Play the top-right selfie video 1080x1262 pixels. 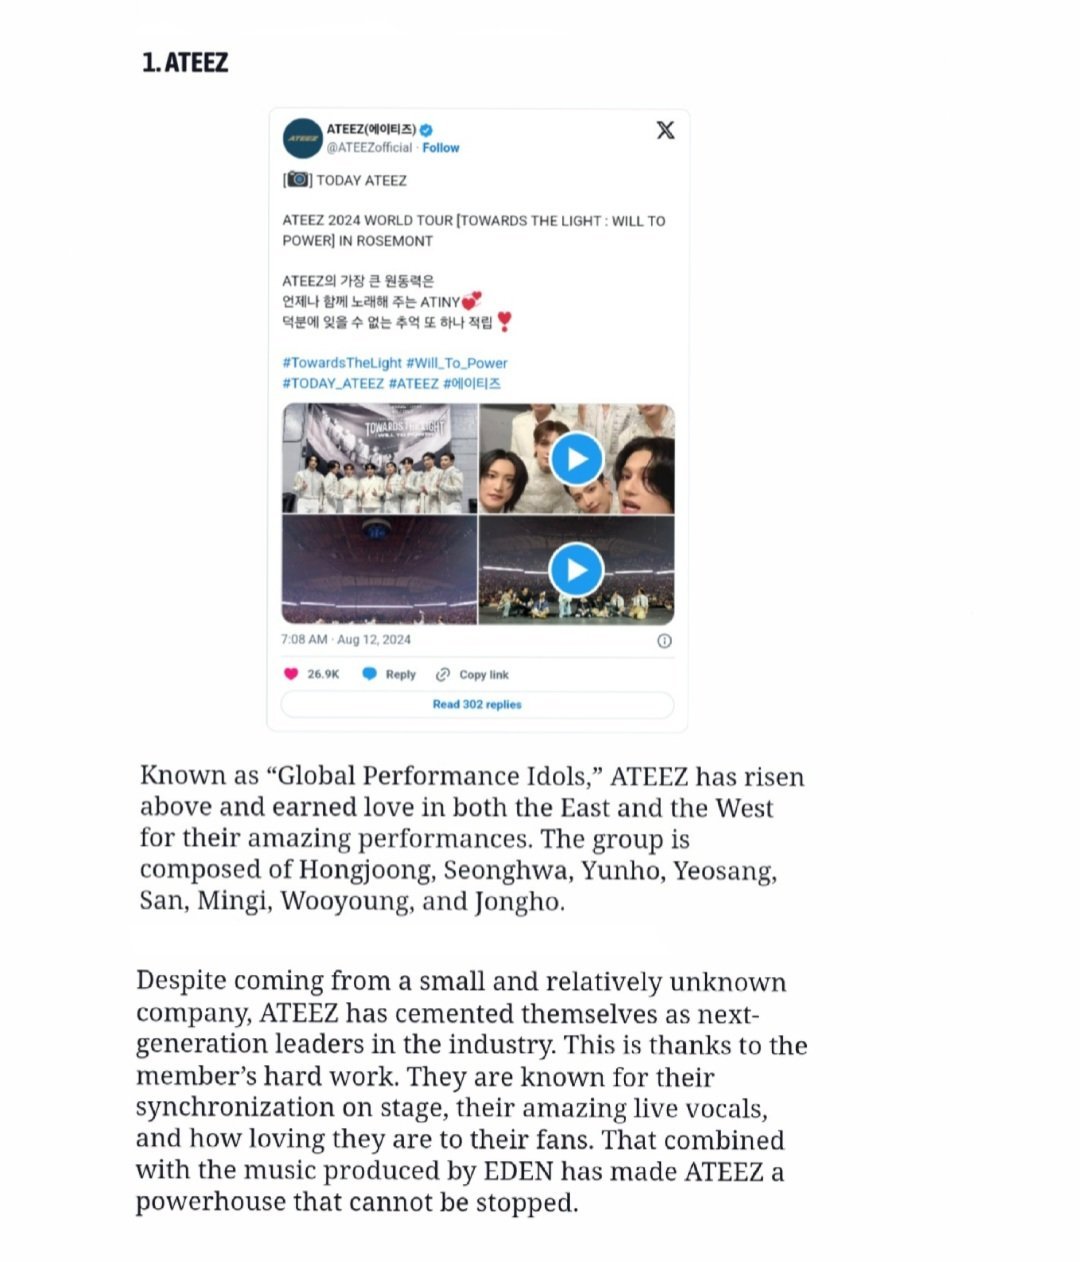[x=576, y=459]
